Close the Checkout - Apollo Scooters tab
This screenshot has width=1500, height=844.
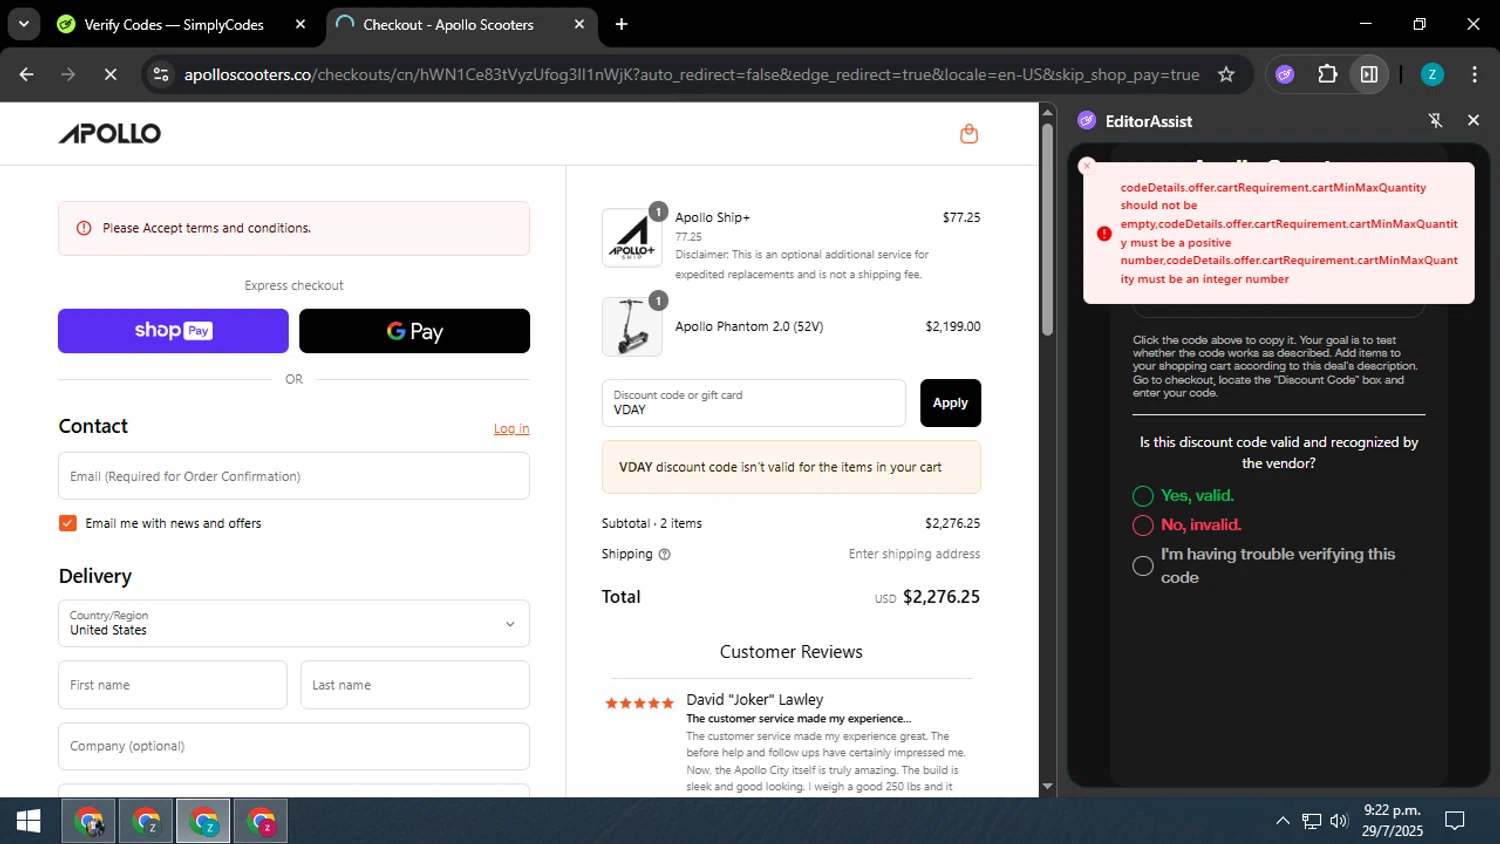click(x=579, y=24)
